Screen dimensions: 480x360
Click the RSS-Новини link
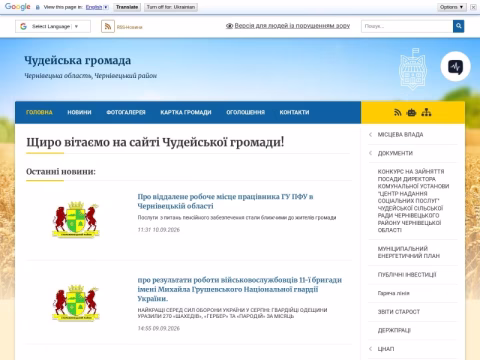(x=129, y=27)
